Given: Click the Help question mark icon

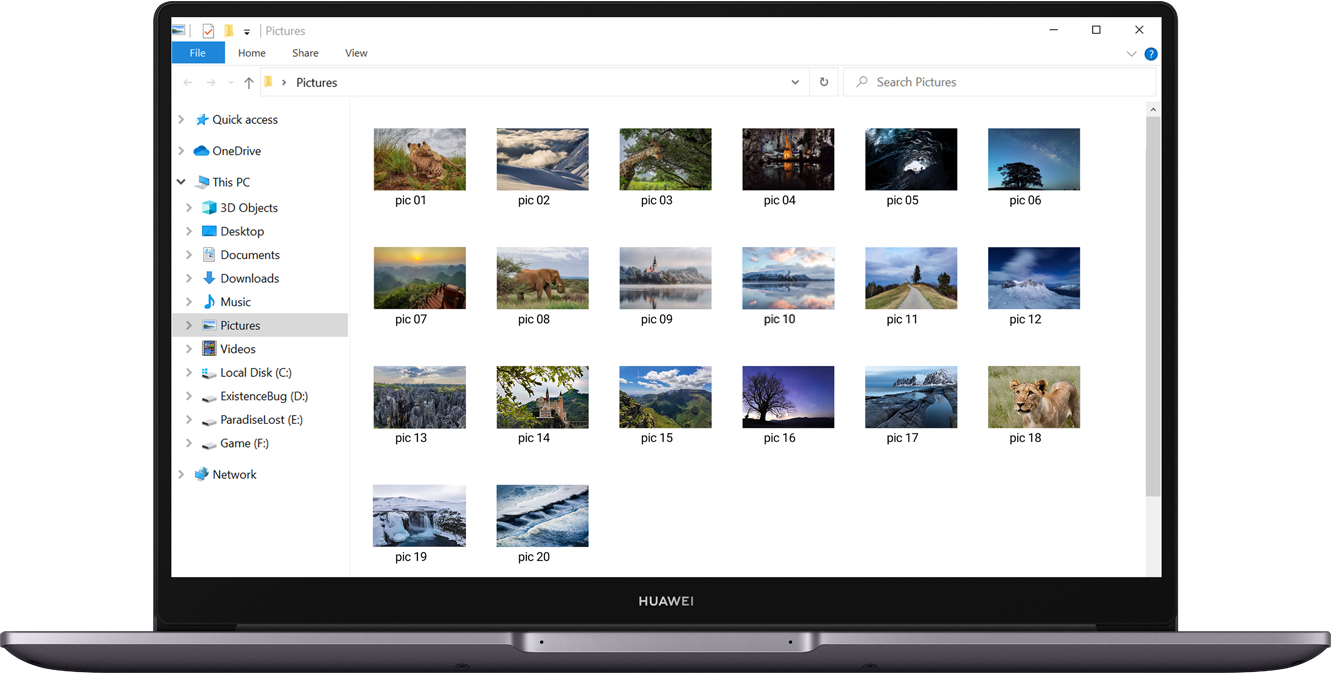Looking at the screenshot, I should (x=1150, y=53).
